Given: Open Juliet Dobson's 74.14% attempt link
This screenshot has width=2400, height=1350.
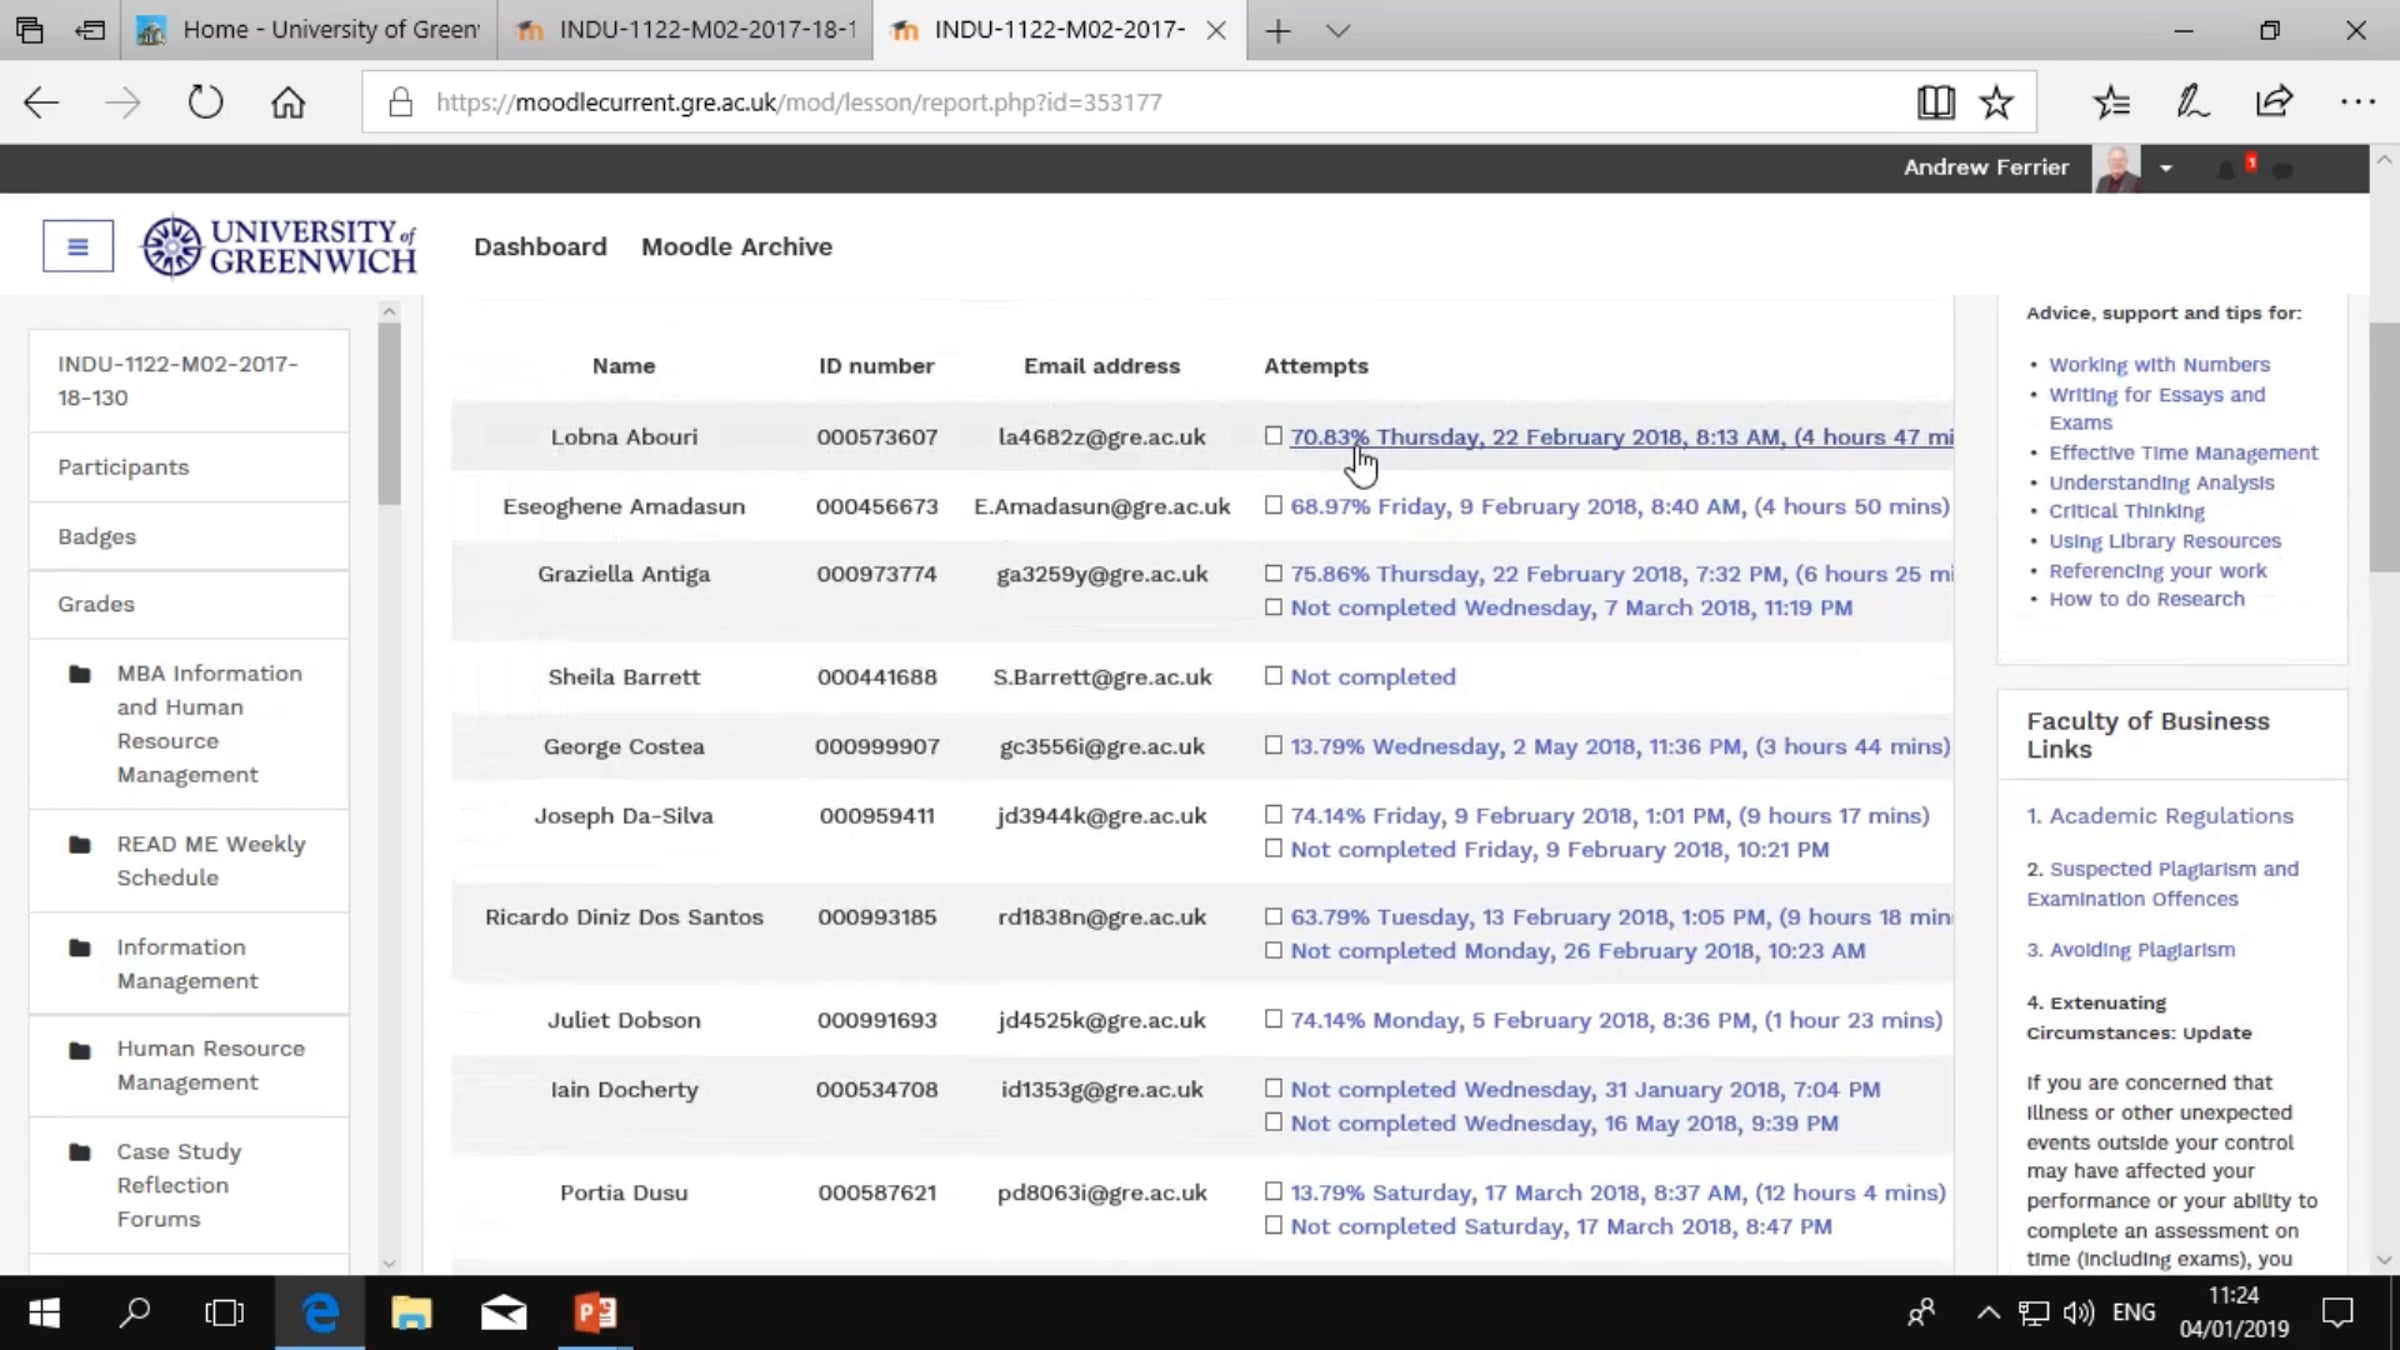Looking at the screenshot, I should click(x=1615, y=1020).
